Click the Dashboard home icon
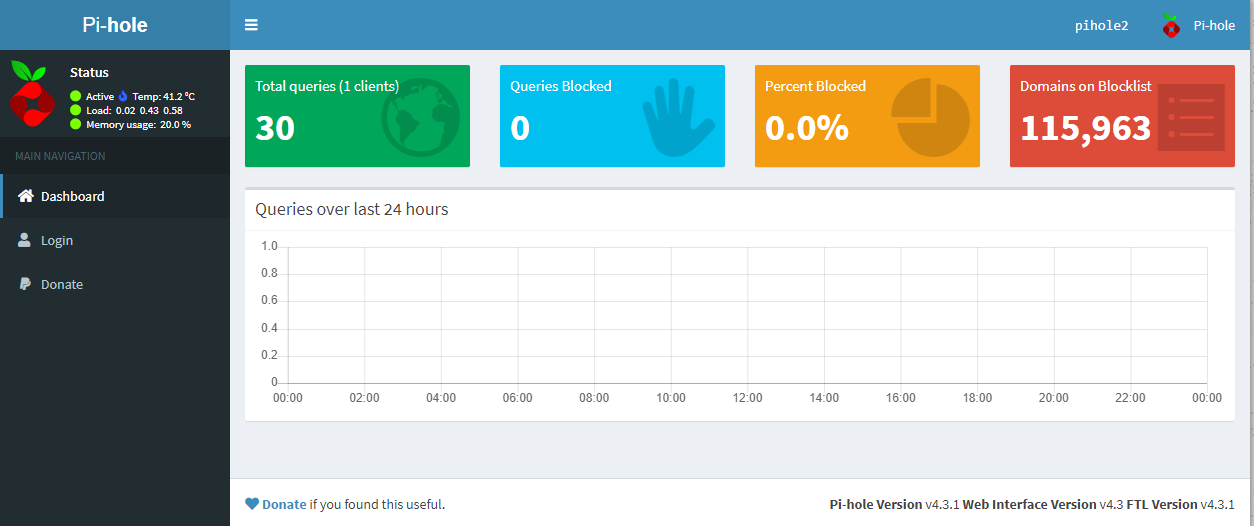Screen dimensions: 1254x526 (26, 196)
